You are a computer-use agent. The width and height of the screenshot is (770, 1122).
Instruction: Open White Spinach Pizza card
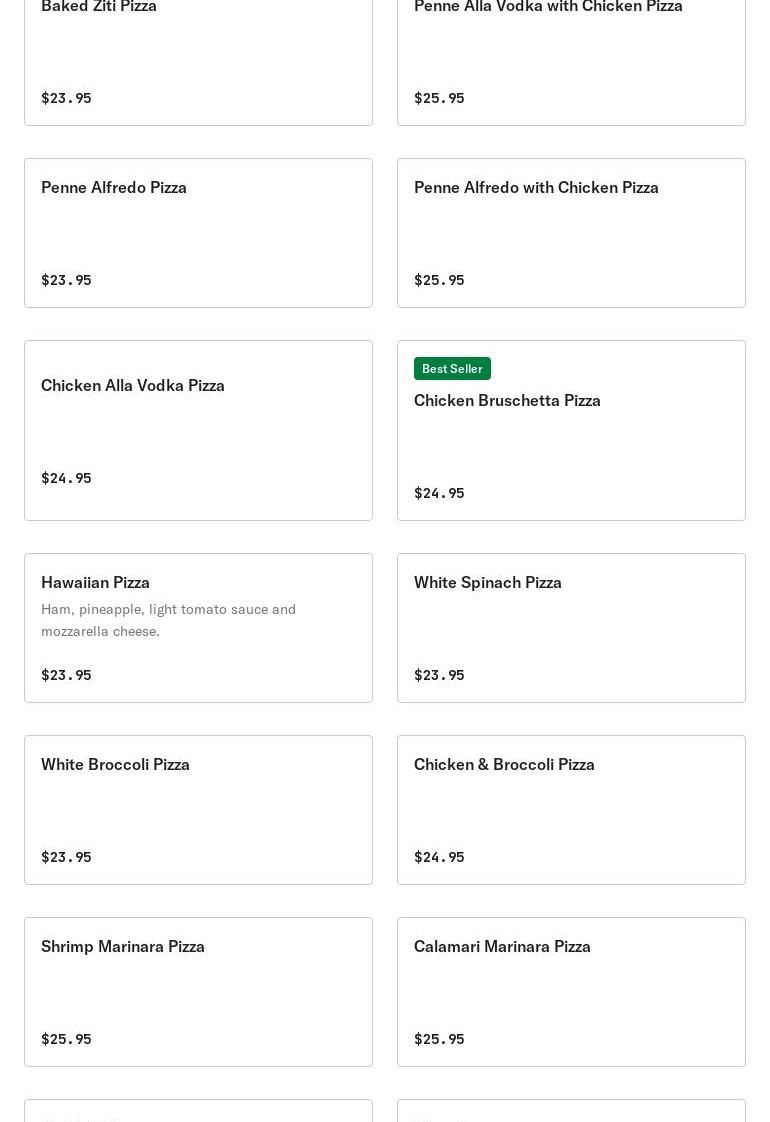(x=571, y=628)
